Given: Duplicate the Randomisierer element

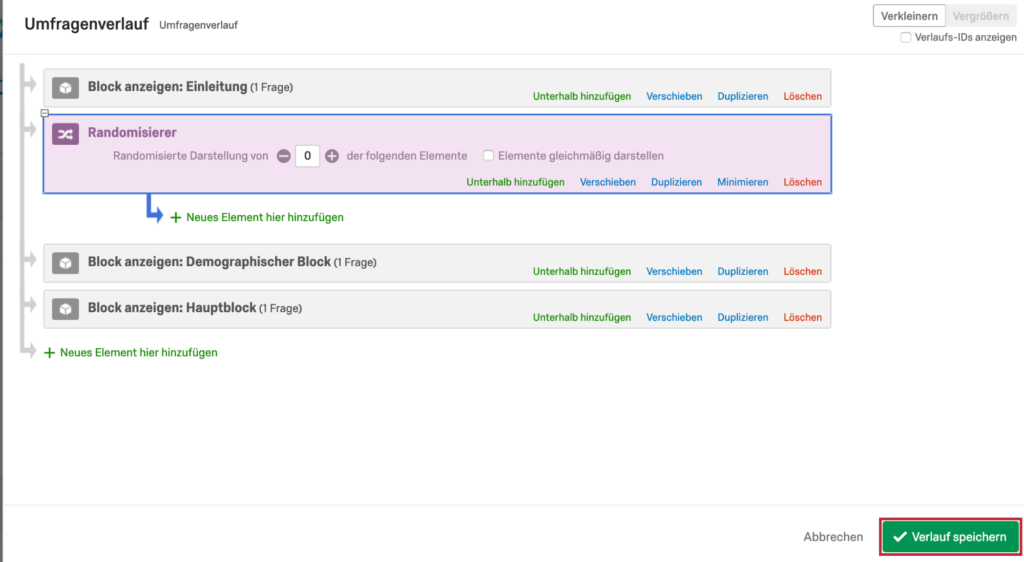Looking at the screenshot, I should point(676,182).
